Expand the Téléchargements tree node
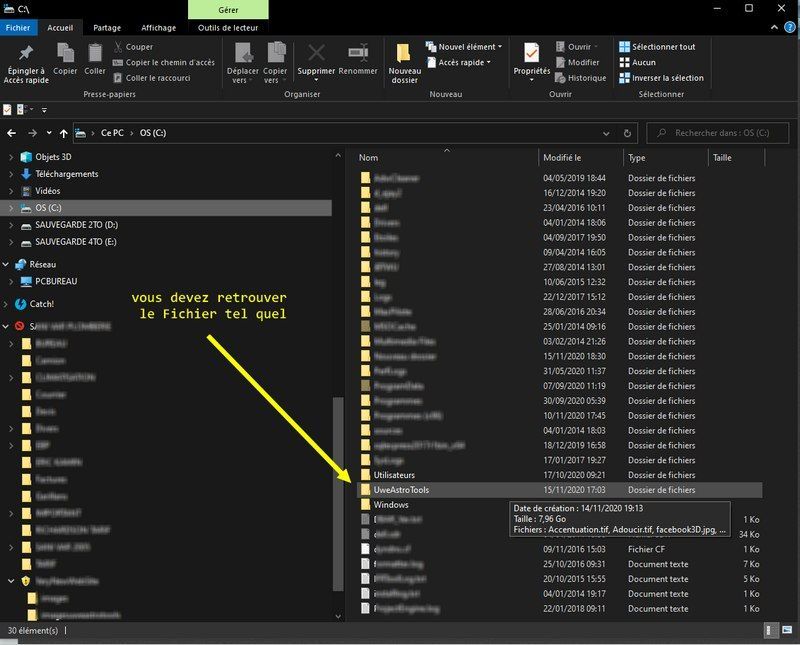800x645 pixels. point(11,174)
